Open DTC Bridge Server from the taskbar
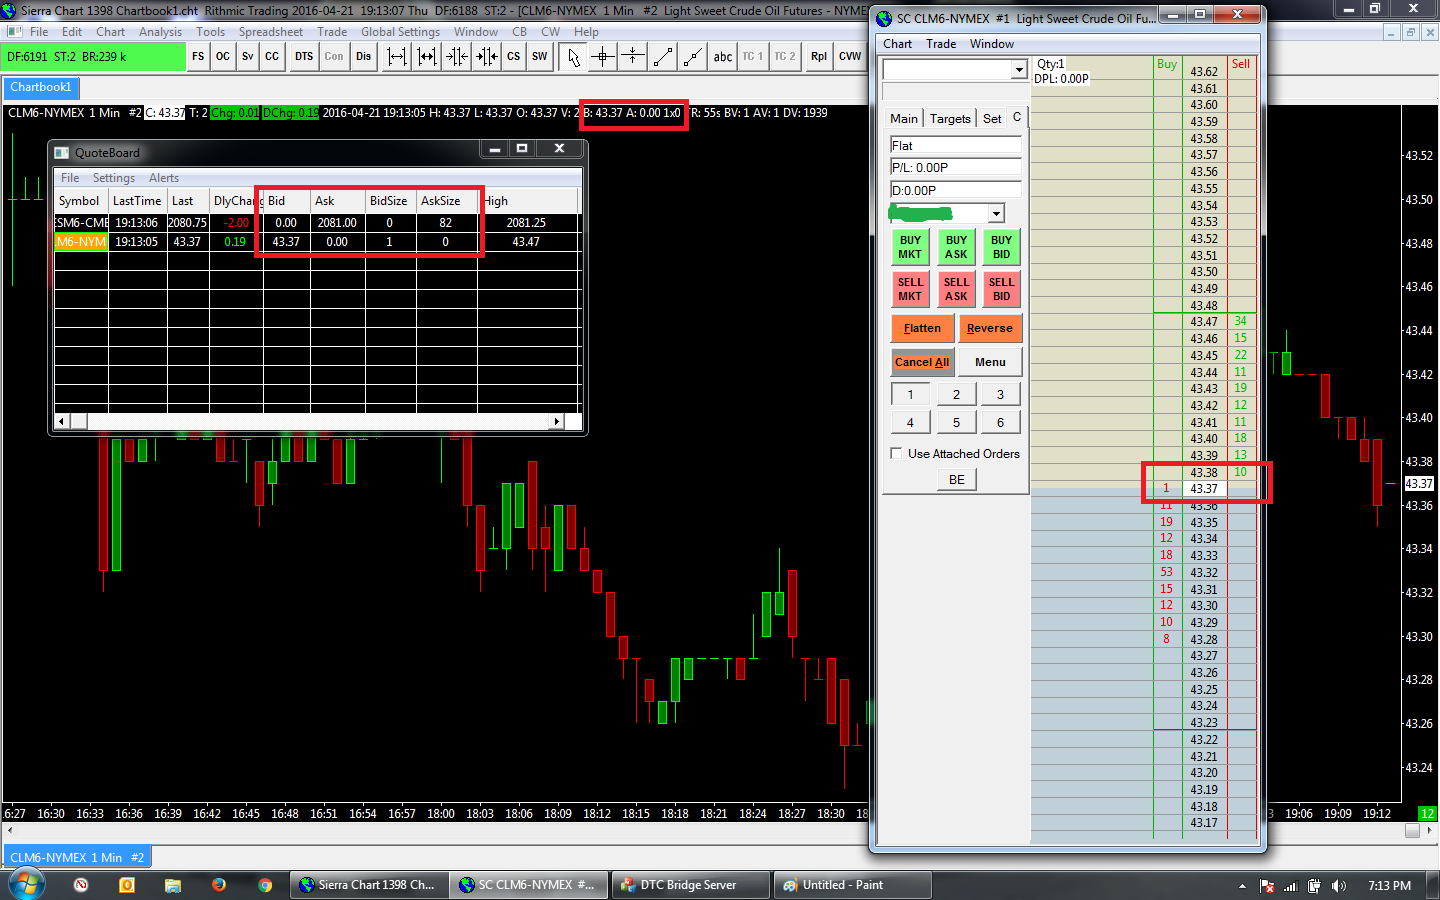The height and width of the screenshot is (900, 1440). click(x=691, y=885)
